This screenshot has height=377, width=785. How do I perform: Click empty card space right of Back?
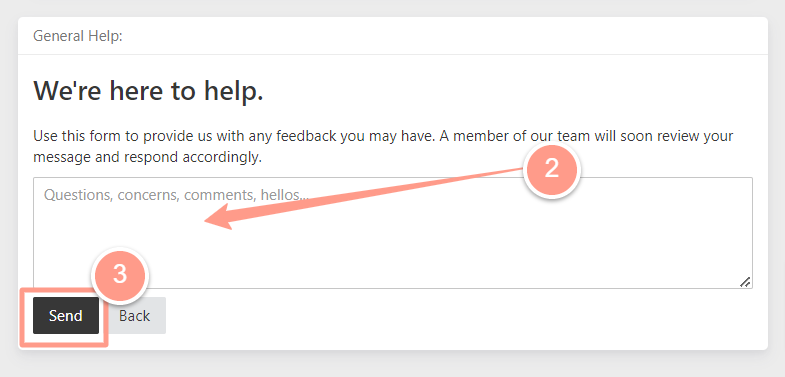point(451,318)
